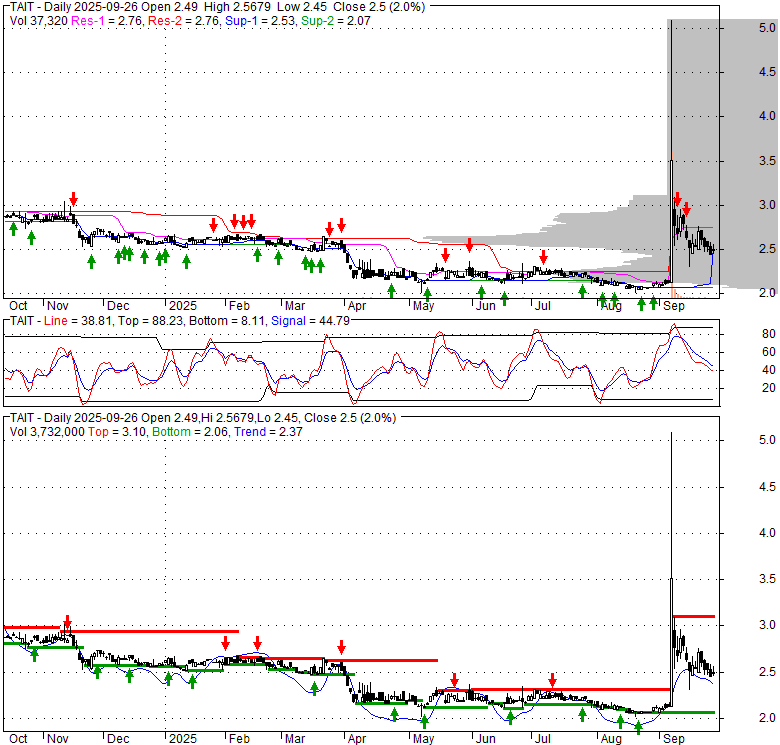Click the Feb label on bottom chart time axis
The width and height of the screenshot is (780, 745).
tap(239, 739)
